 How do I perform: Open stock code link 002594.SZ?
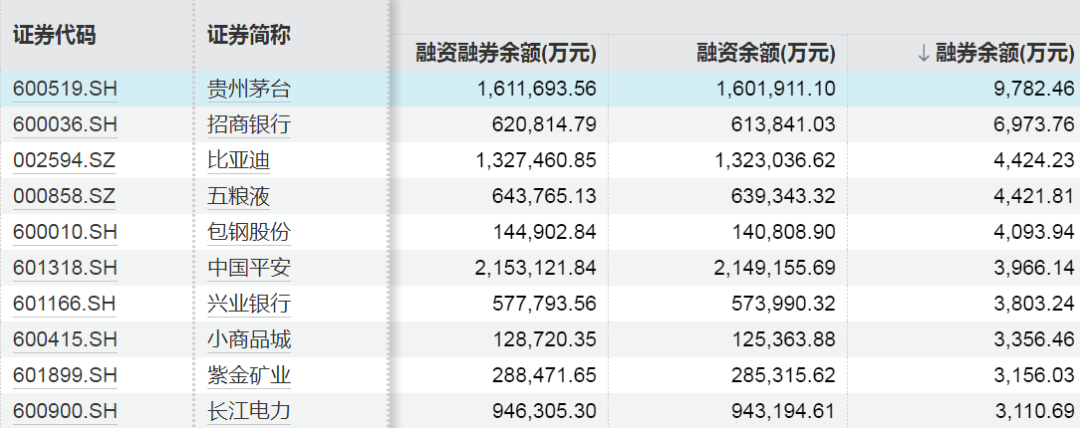(64, 161)
